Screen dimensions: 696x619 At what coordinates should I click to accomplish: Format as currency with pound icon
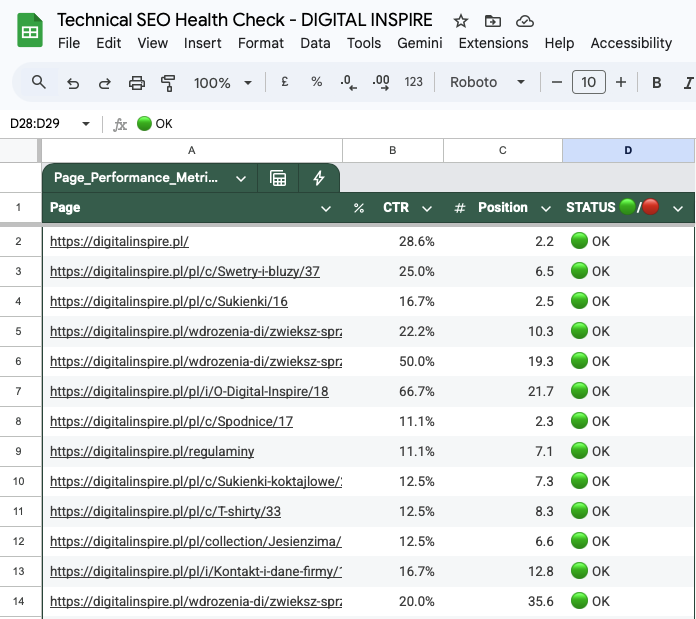pyautogui.click(x=285, y=82)
